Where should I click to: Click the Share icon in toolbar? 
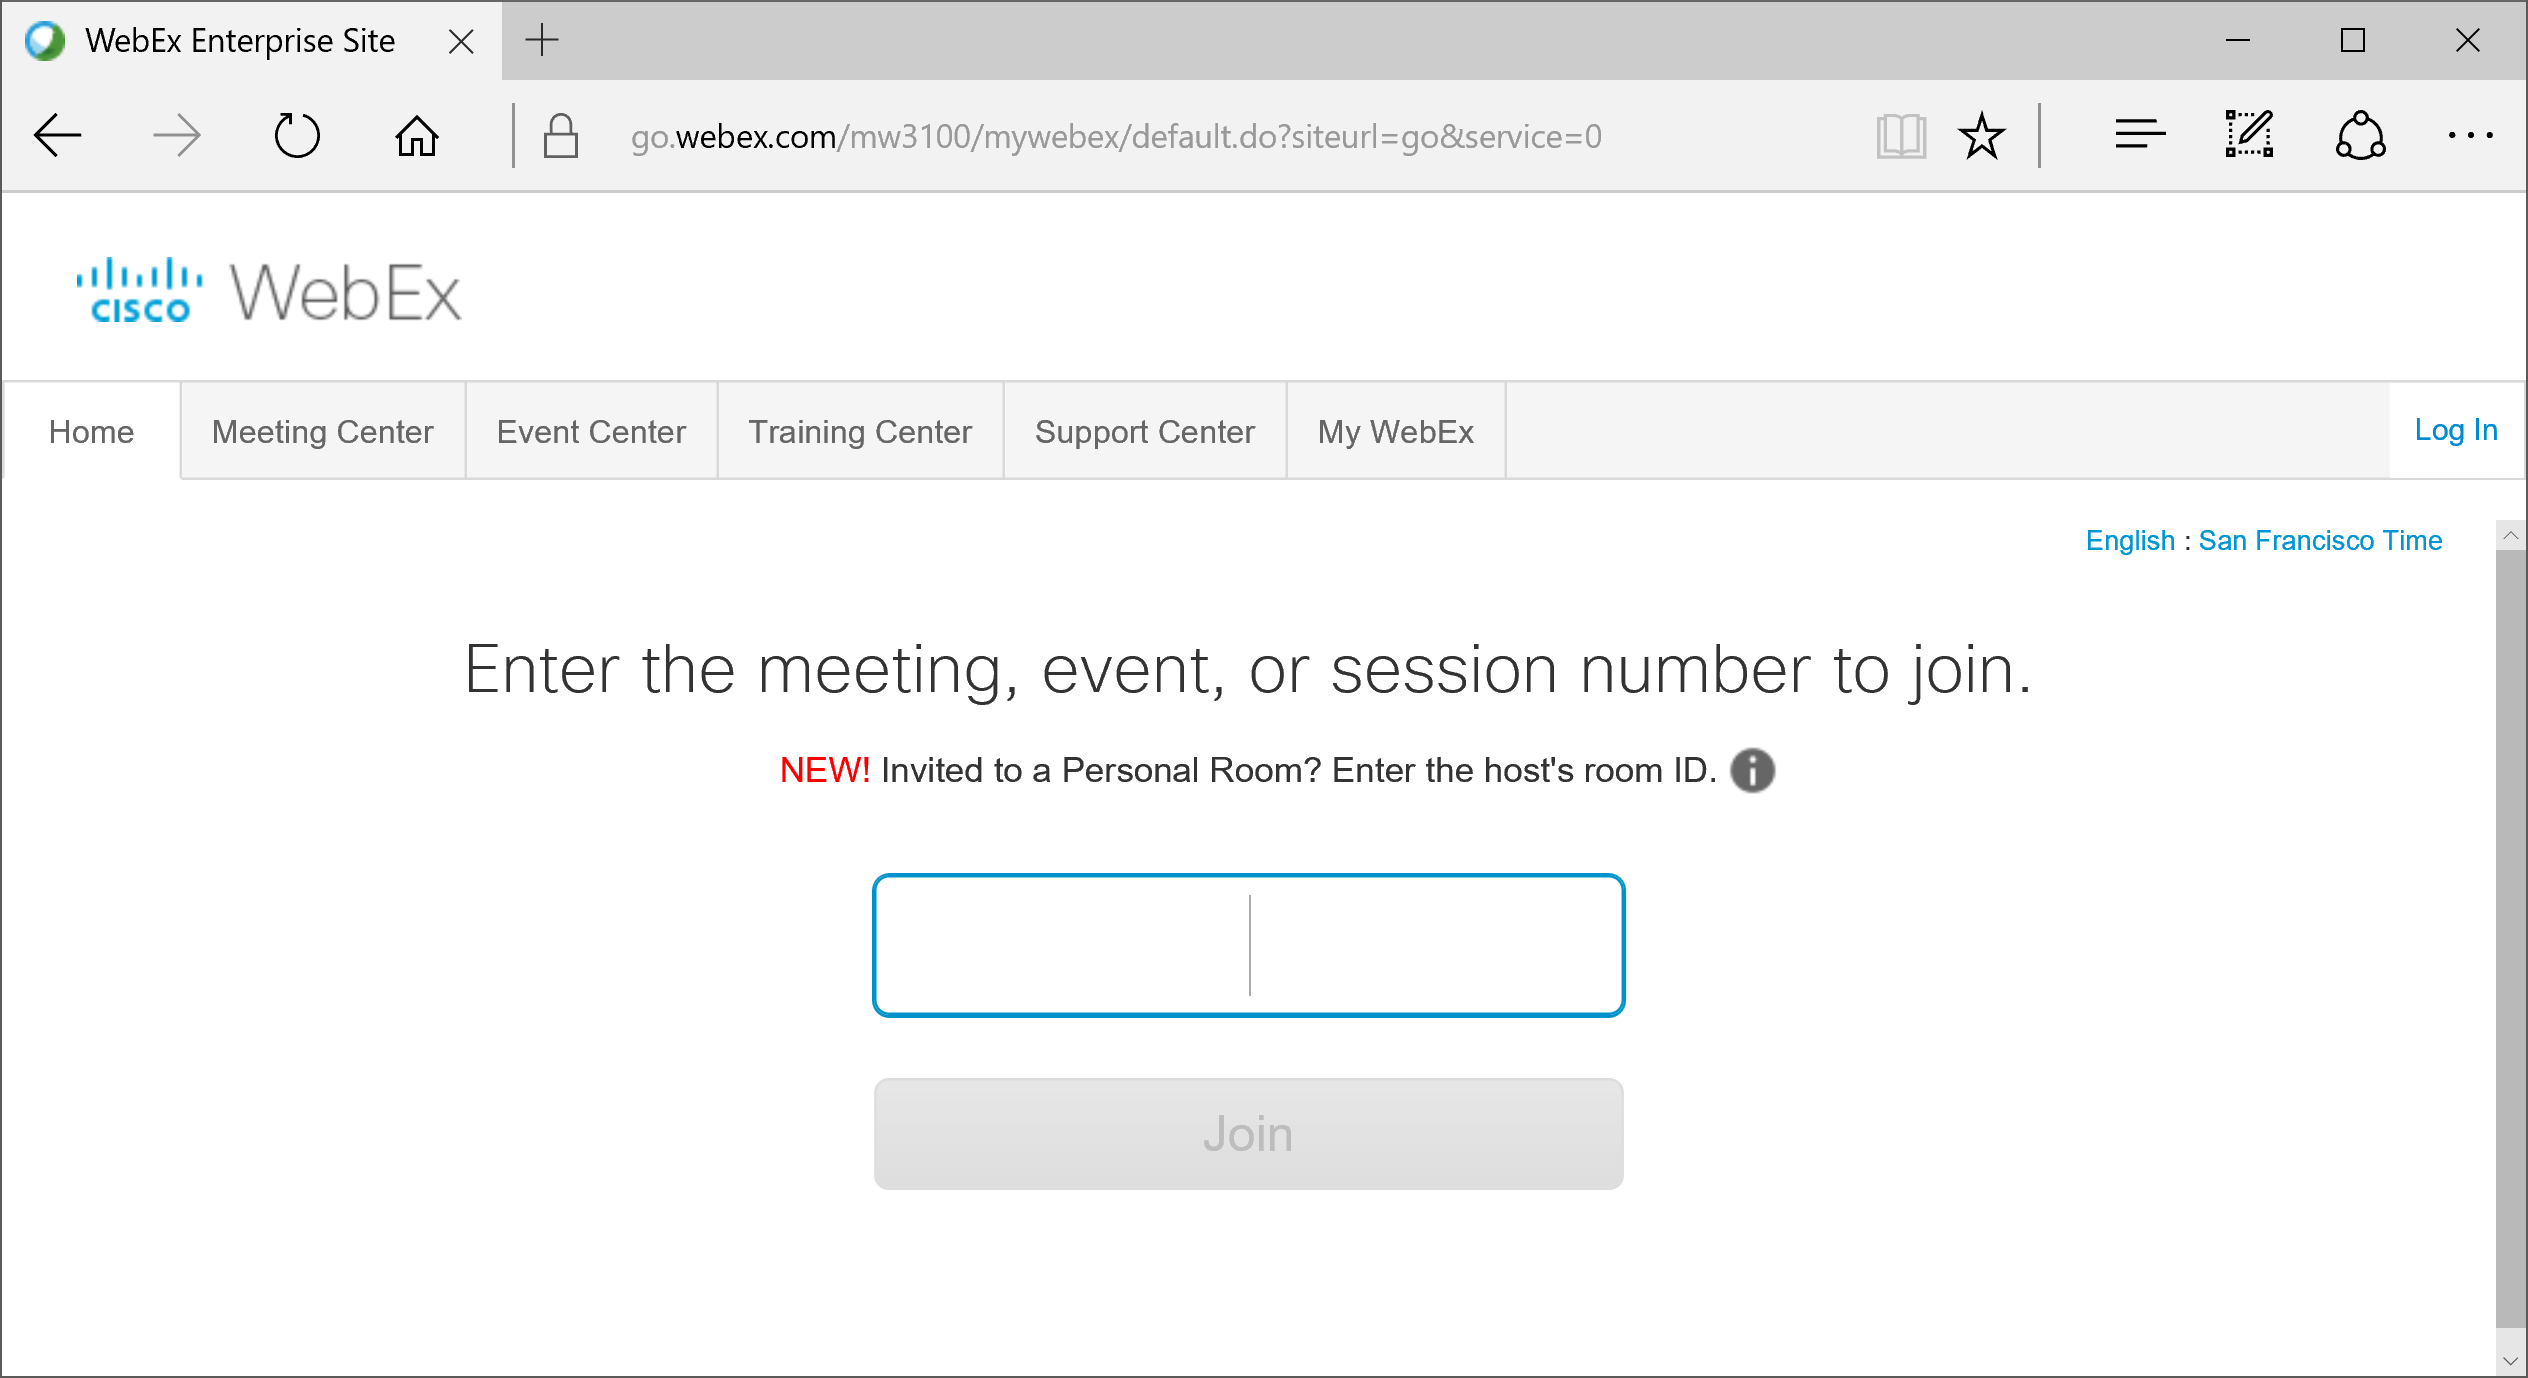tap(2361, 136)
